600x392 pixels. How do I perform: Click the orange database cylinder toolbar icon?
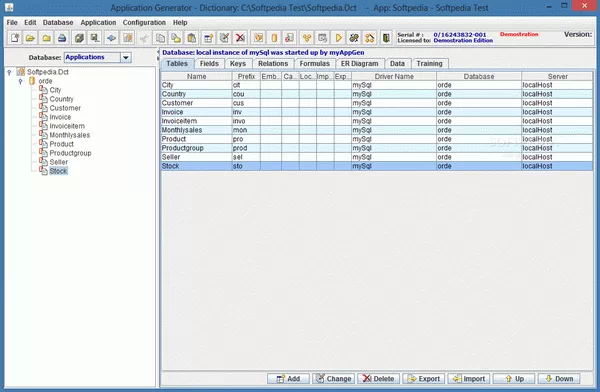tap(274, 38)
